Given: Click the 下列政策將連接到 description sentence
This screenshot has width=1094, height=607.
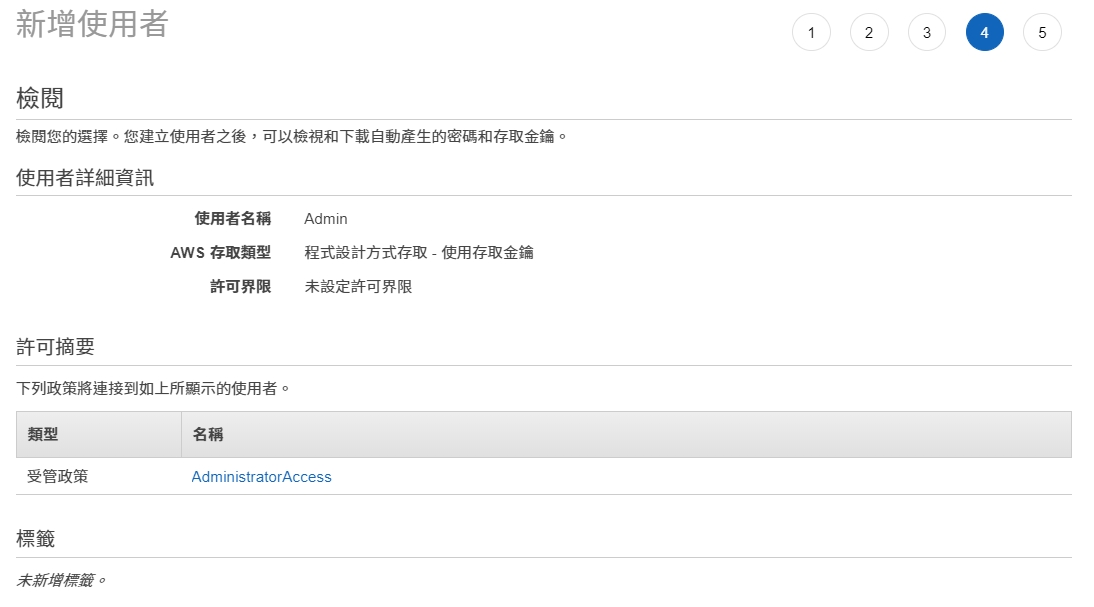Looking at the screenshot, I should coord(153,388).
